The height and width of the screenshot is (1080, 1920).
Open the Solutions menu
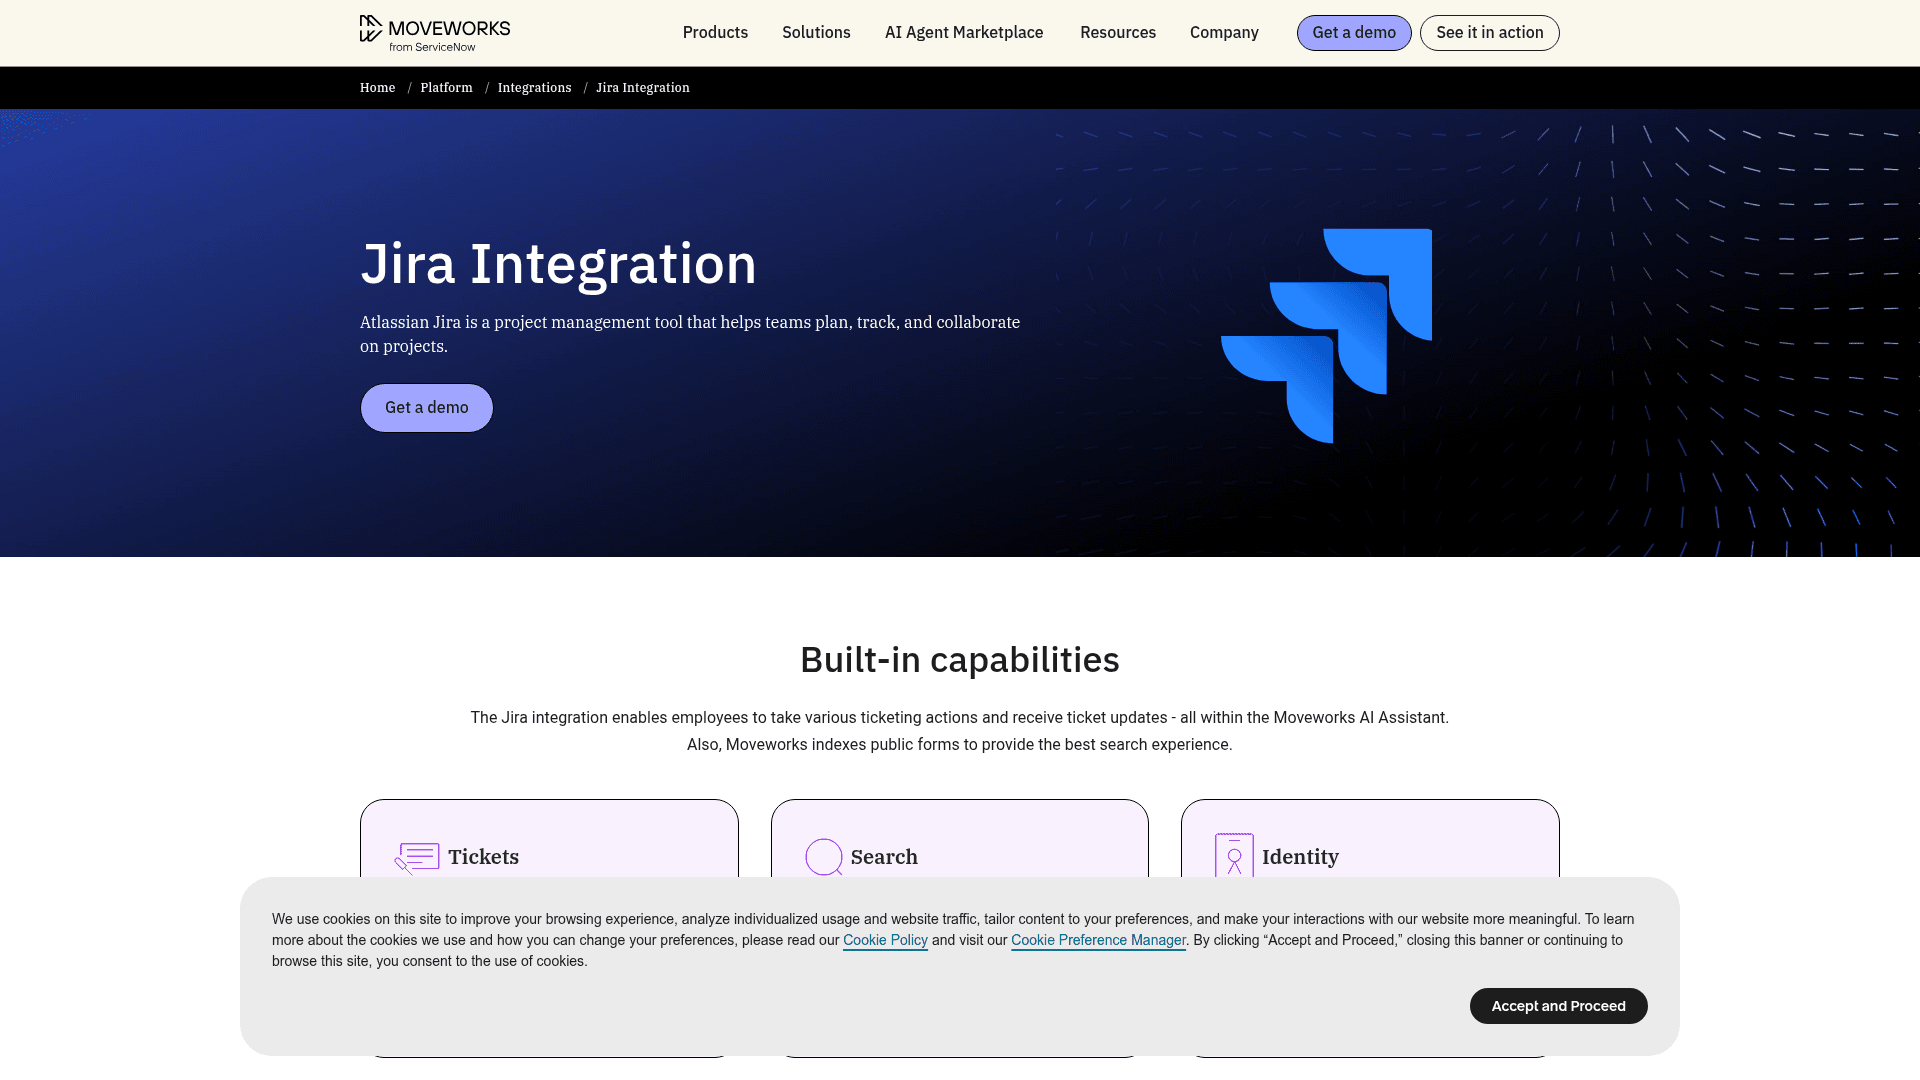[x=816, y=33]
